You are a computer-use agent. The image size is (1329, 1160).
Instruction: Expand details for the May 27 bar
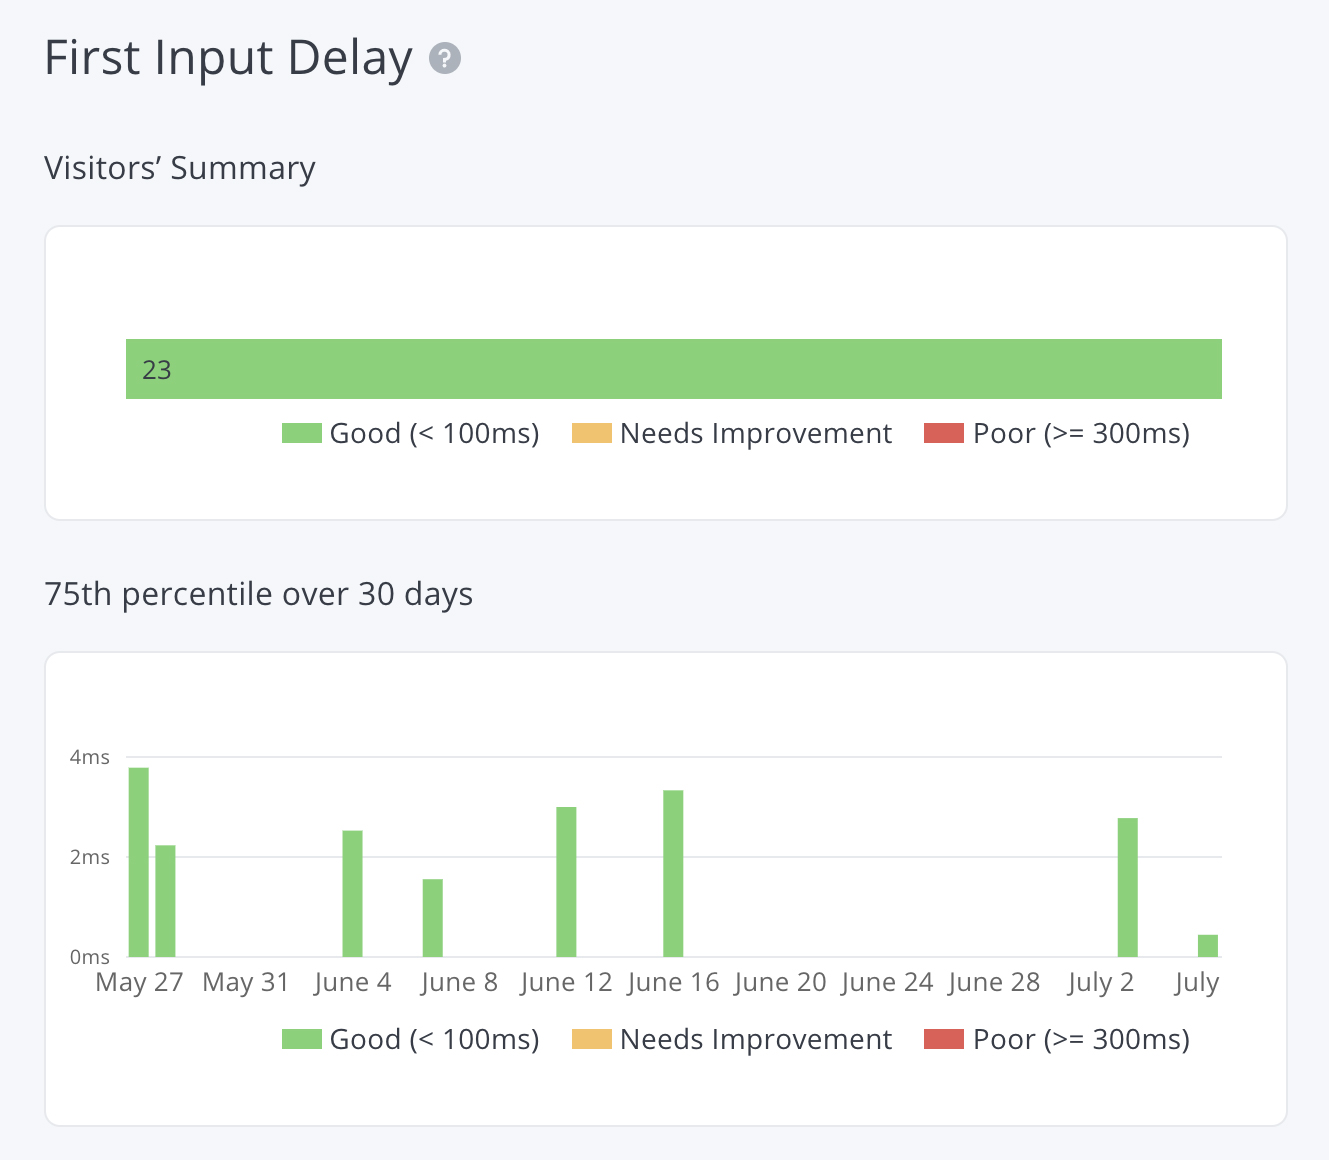pos(137,860)
